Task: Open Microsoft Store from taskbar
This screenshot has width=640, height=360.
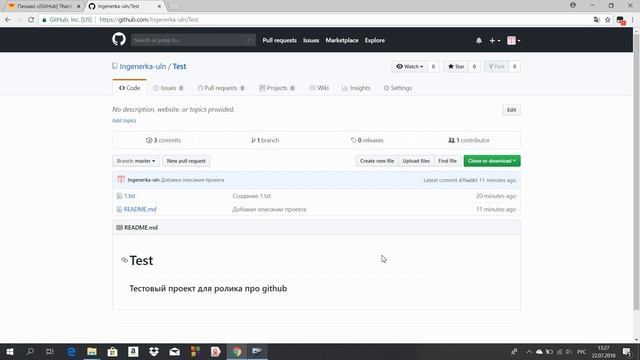Action: point(113,352)
